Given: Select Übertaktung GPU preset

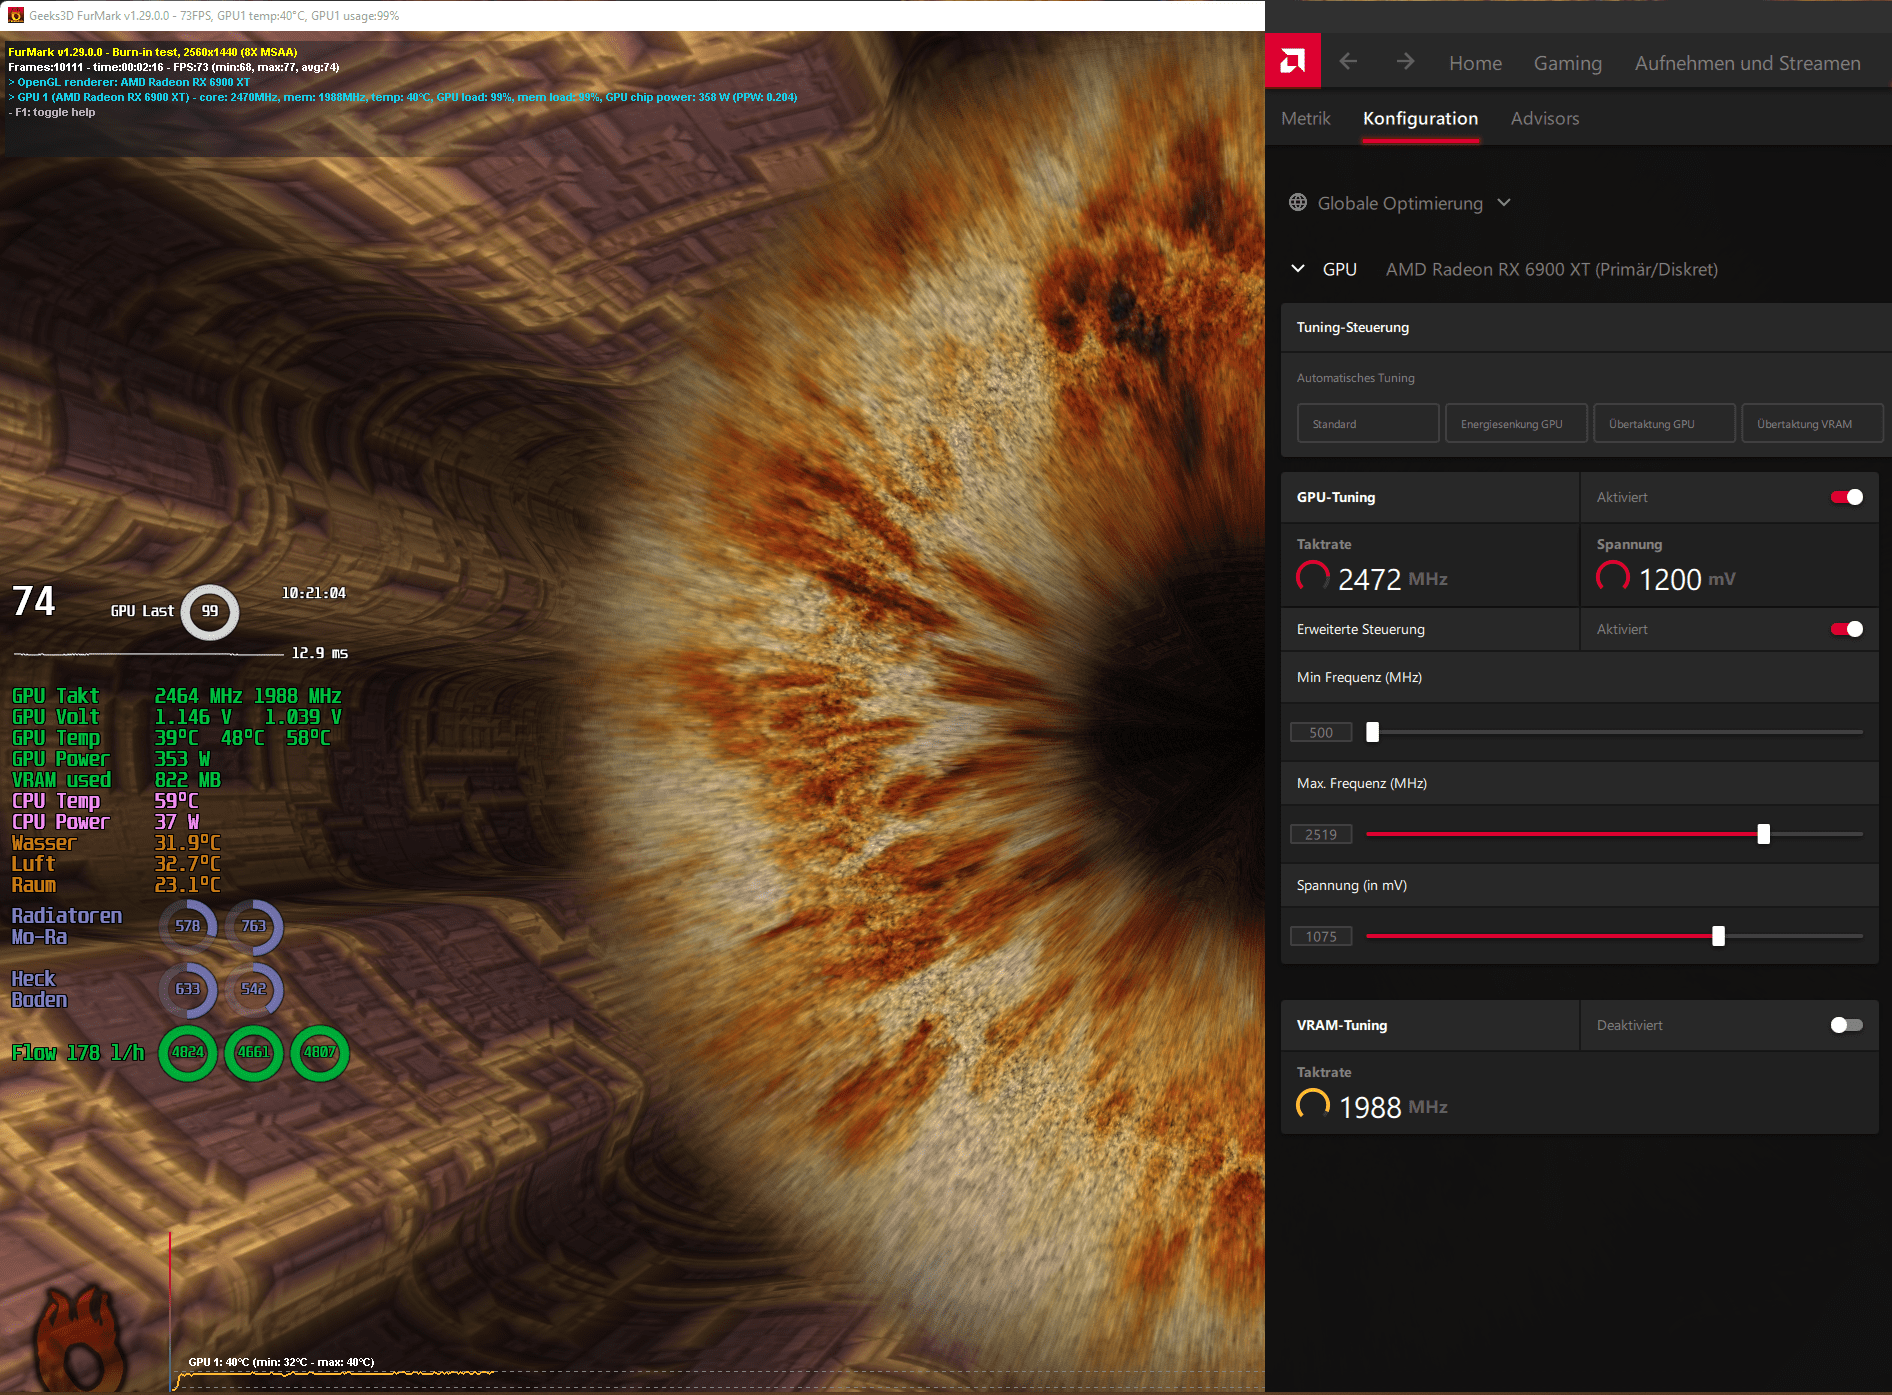Looking at the screenshot, I should pos(1664,424).
